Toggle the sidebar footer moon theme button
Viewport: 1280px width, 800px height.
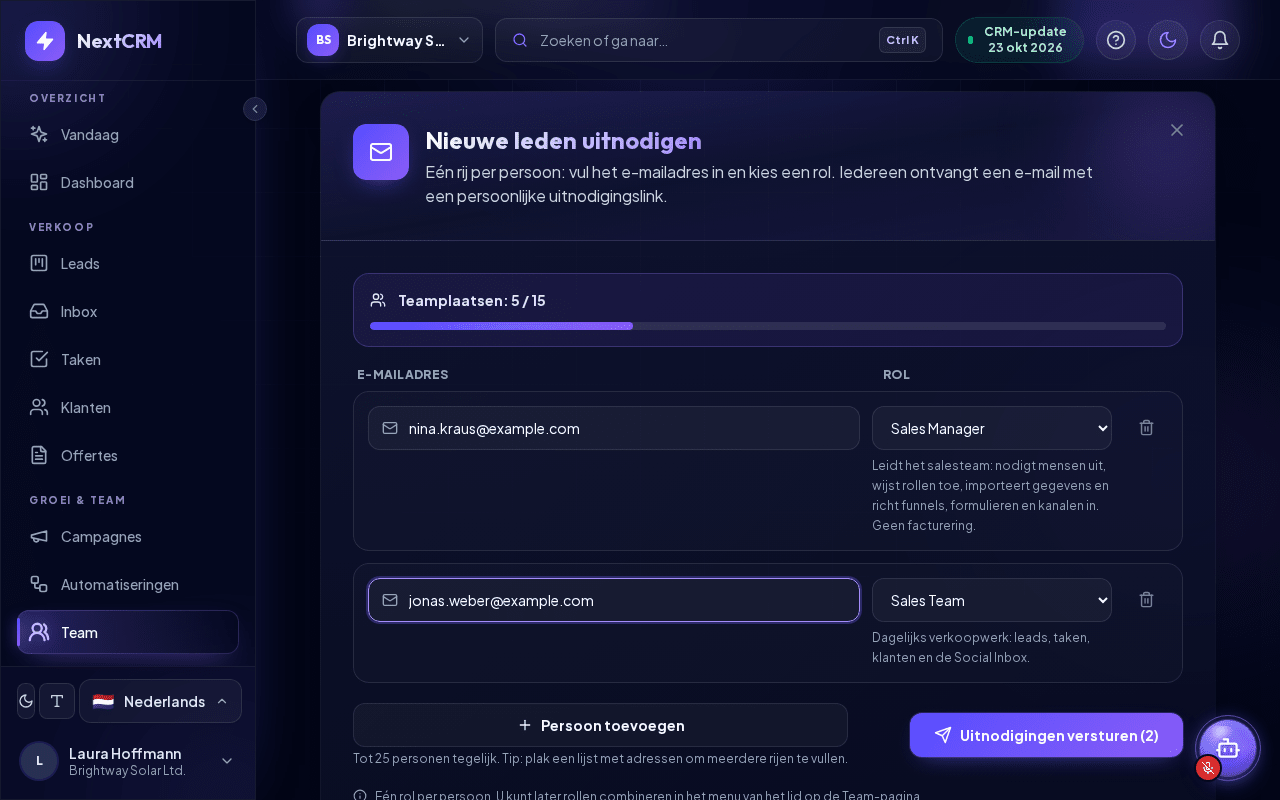[26, 701]
